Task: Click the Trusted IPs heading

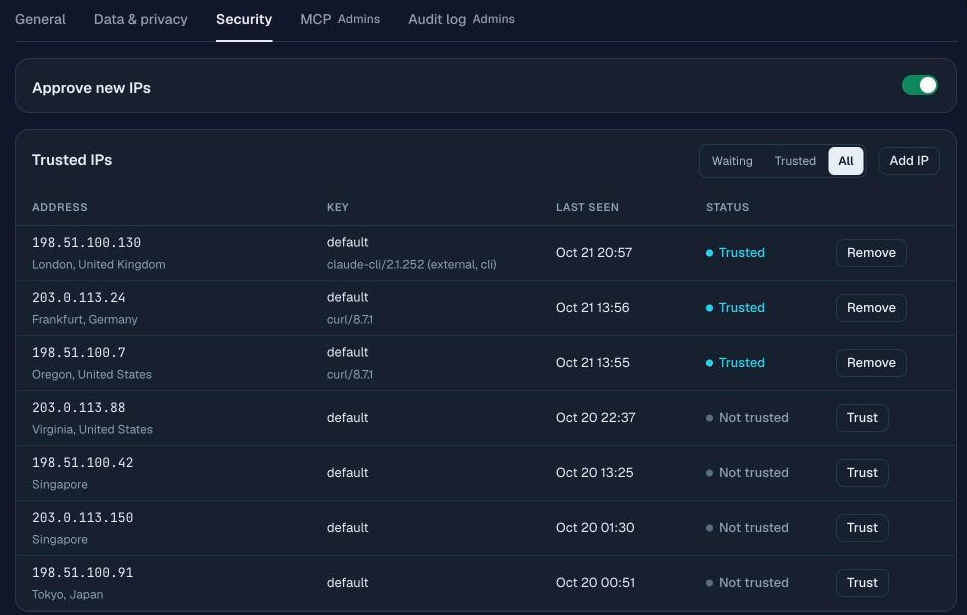Action: (72, 160)
